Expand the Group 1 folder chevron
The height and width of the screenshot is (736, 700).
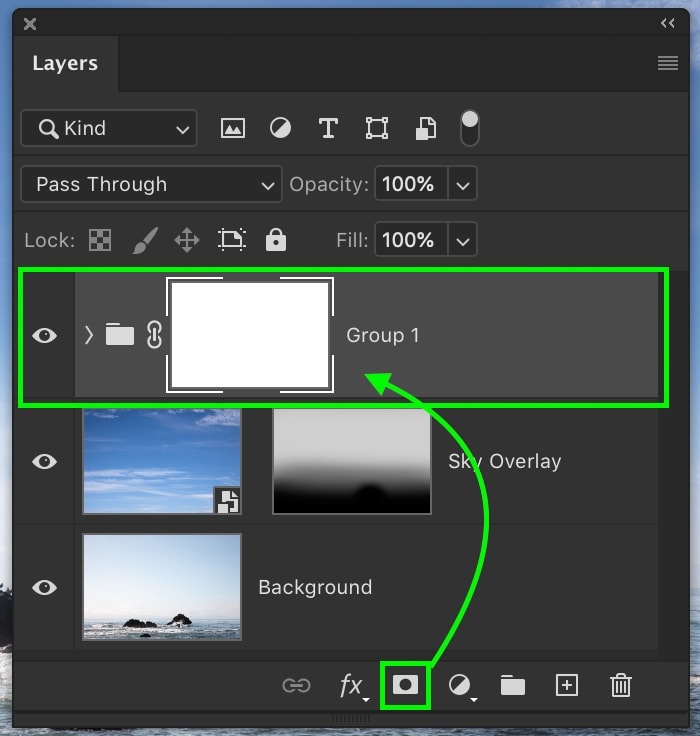click(x=89, y=336)
